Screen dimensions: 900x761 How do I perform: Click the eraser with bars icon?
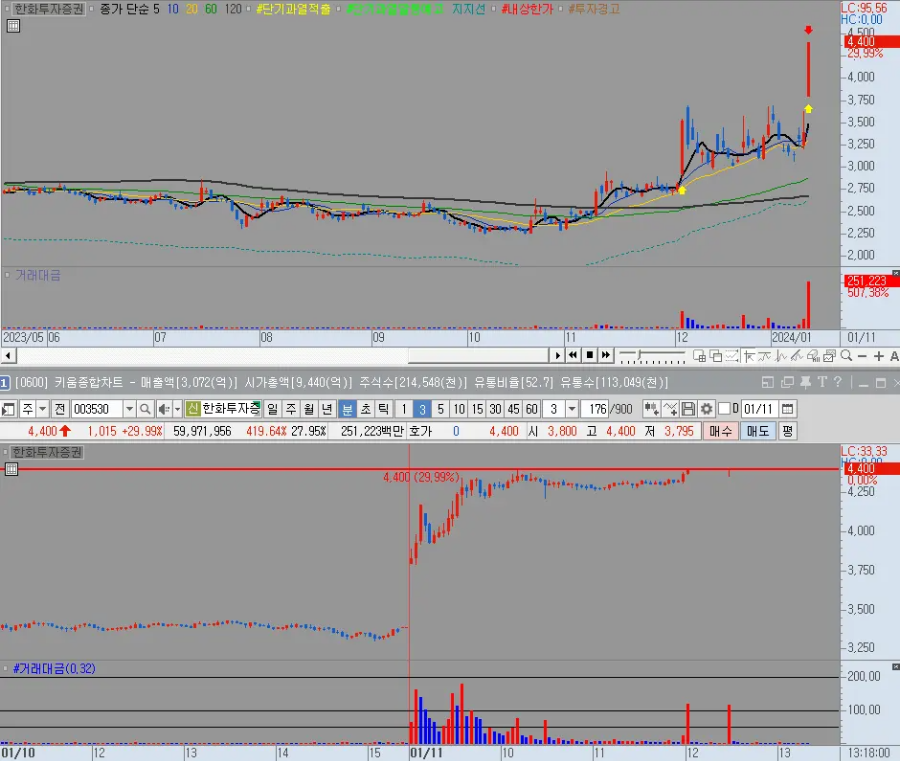coord(813,356)
